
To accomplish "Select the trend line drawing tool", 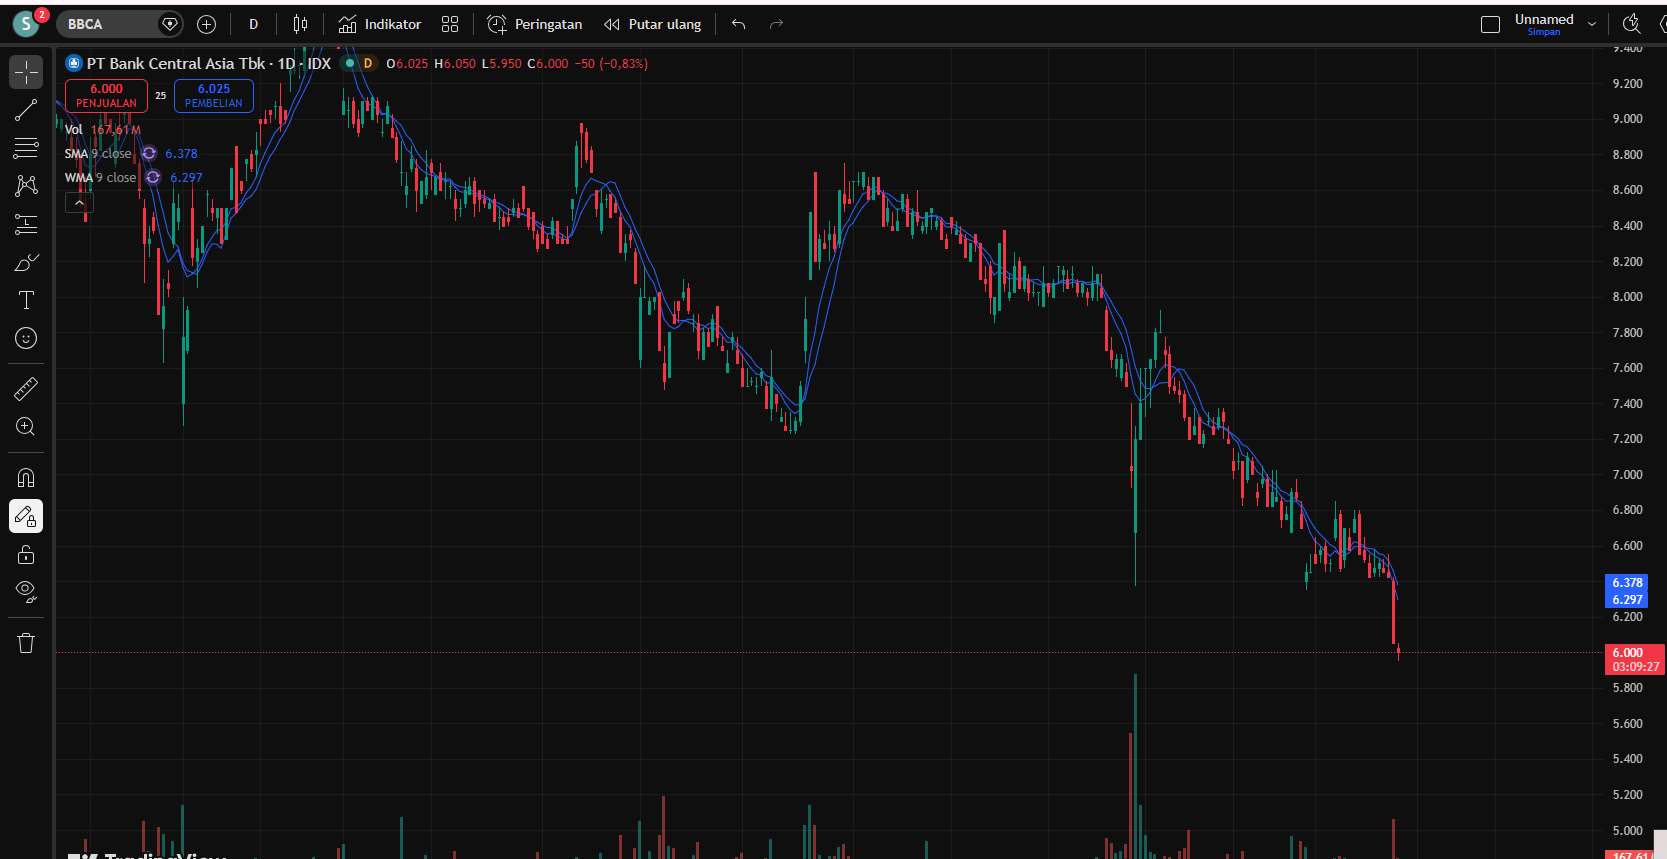I will point(26,110).
